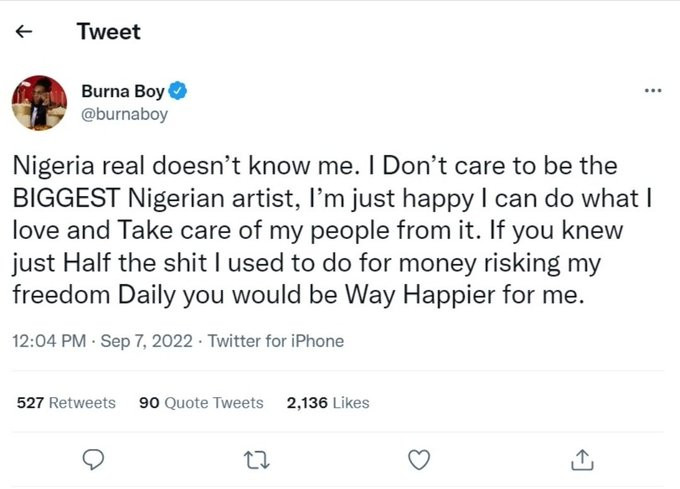The height and width of the screenshot is (489, 680).
Task: View the 90 Quote Tweets list
Action: click(201, 403)
